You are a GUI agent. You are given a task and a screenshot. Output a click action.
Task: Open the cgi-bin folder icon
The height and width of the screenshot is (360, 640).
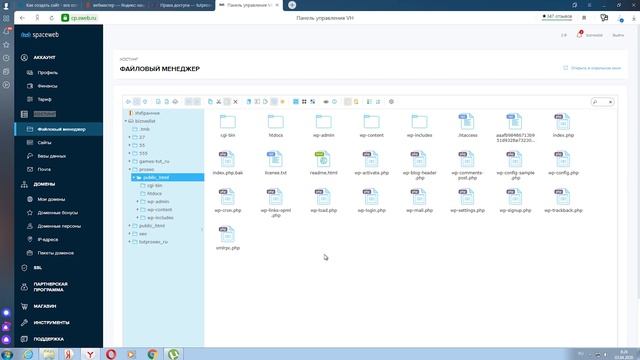[x=228, y=122]
